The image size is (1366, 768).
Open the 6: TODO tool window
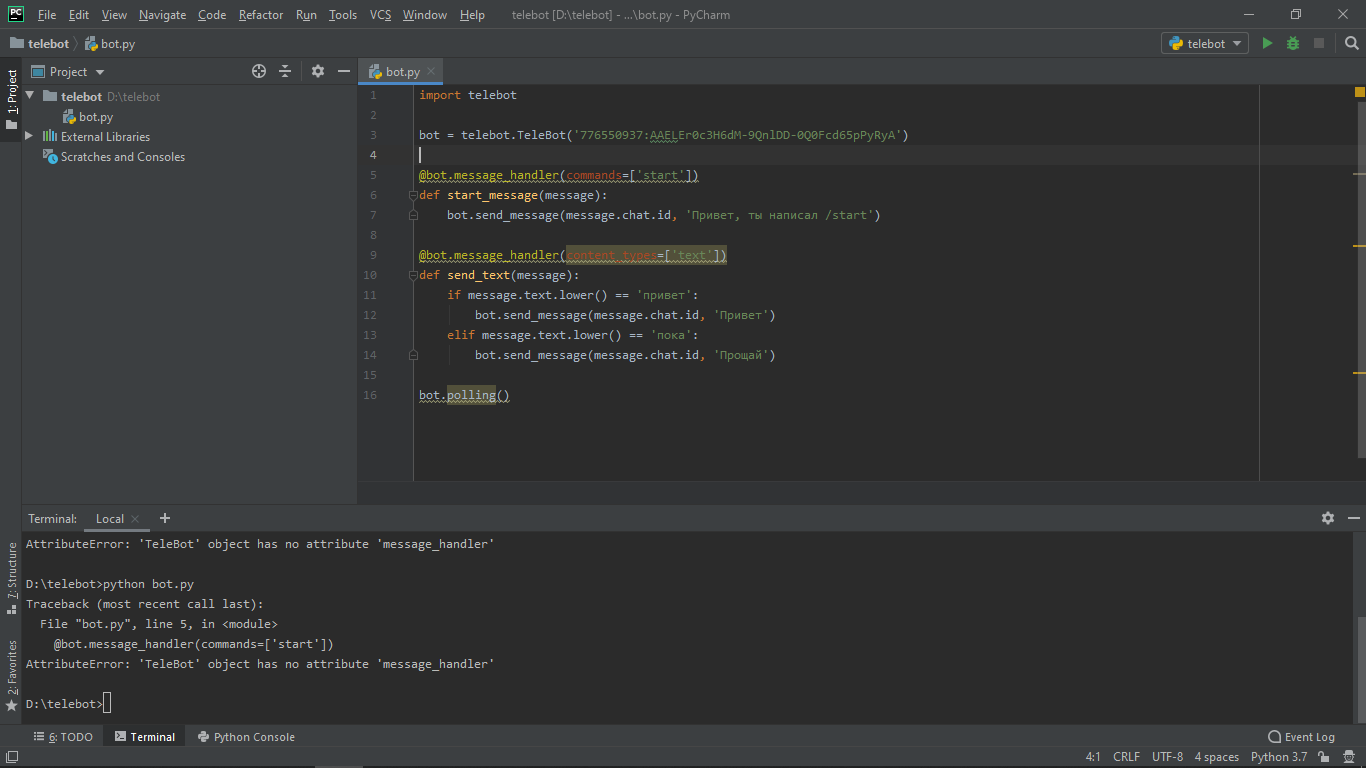[x=63, y=737]
